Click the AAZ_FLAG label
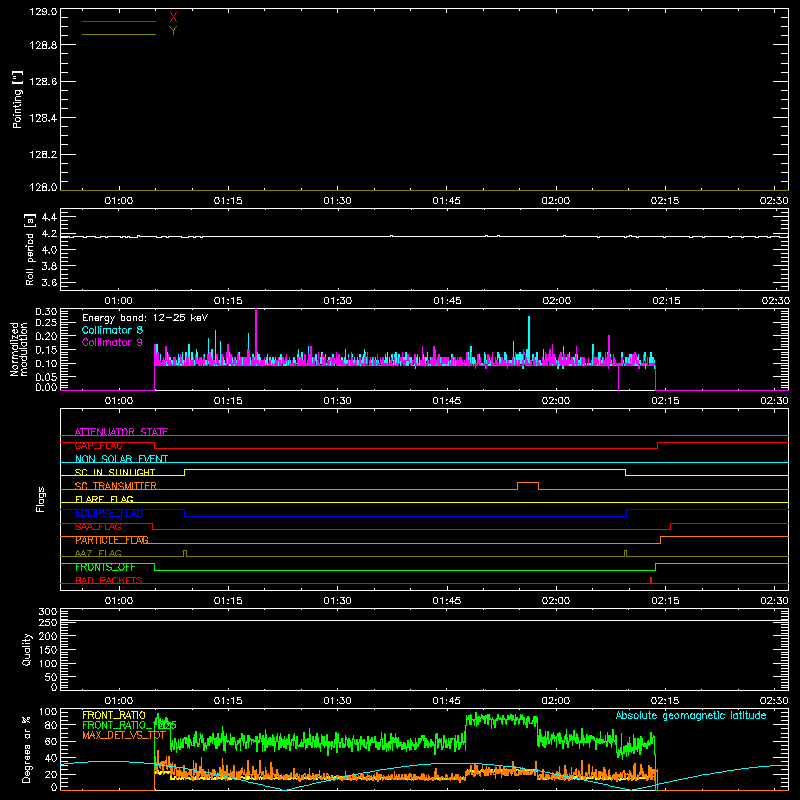 point(98,553)
